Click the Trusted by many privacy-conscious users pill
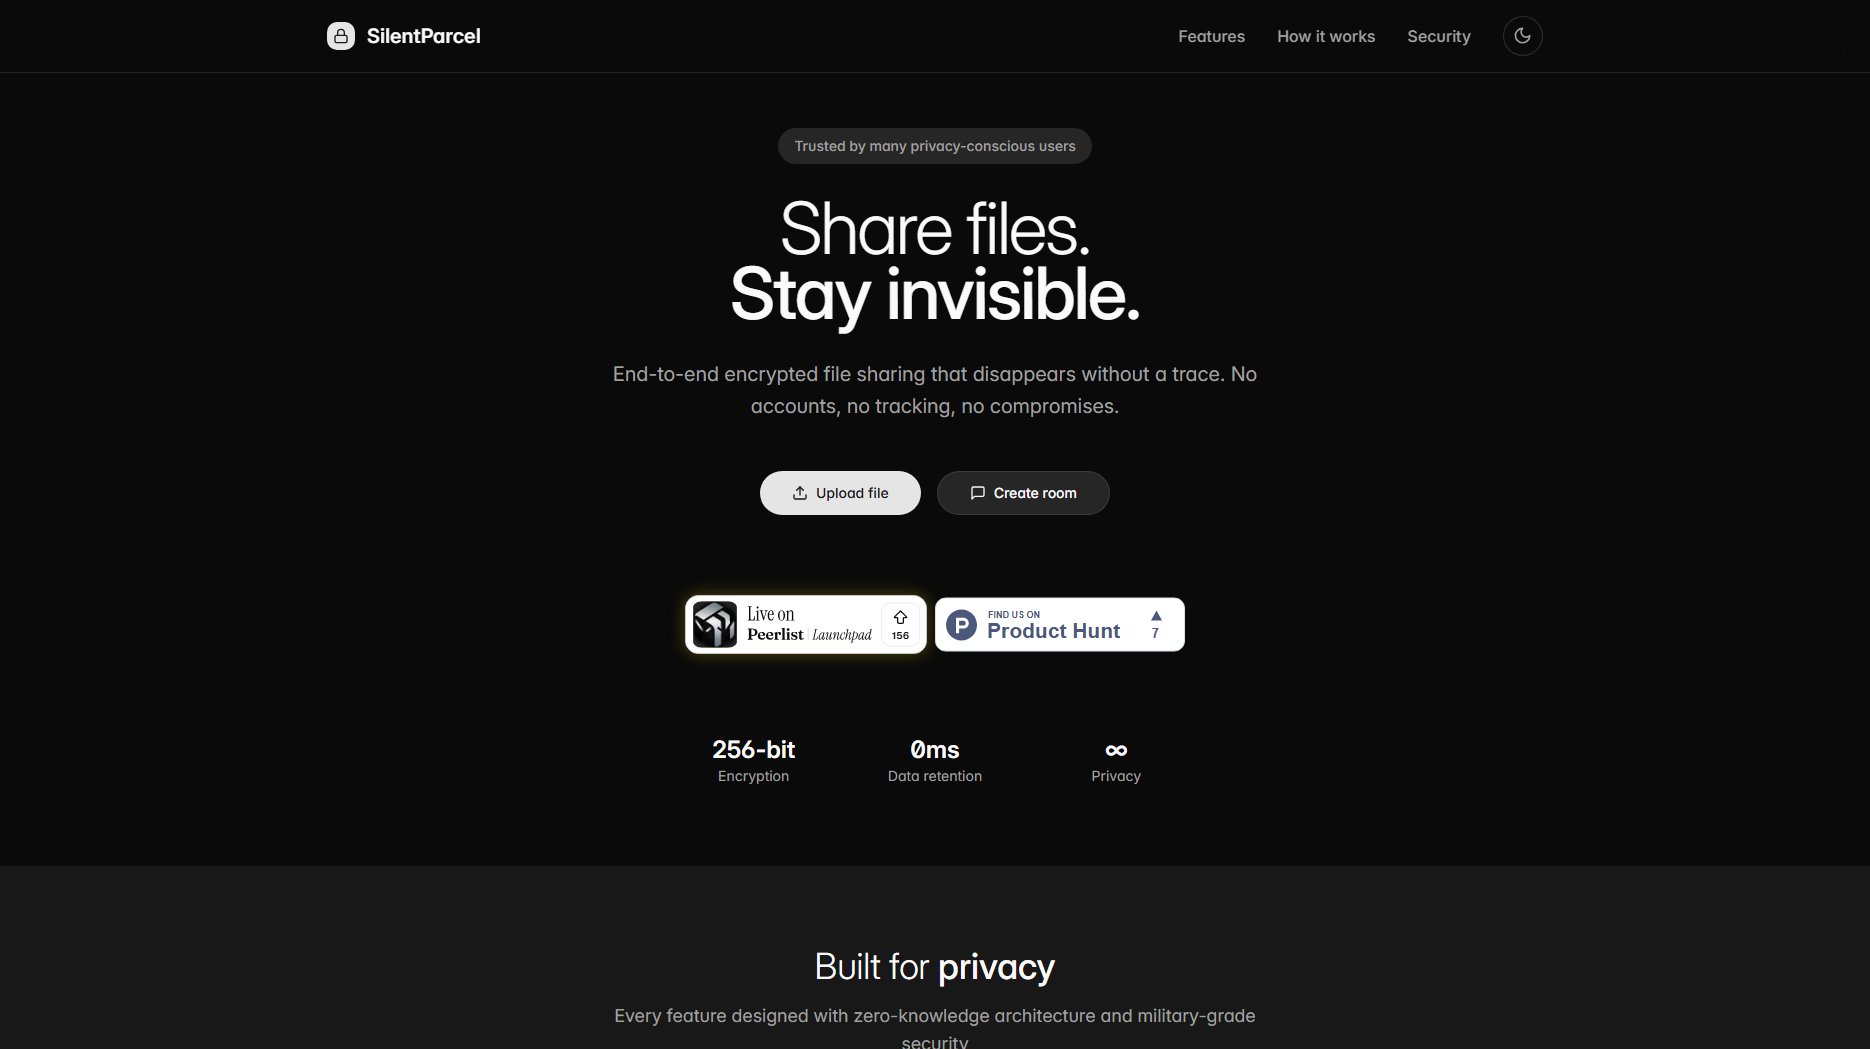This screenshot has width=1870, height=1049. pos(935,146)
